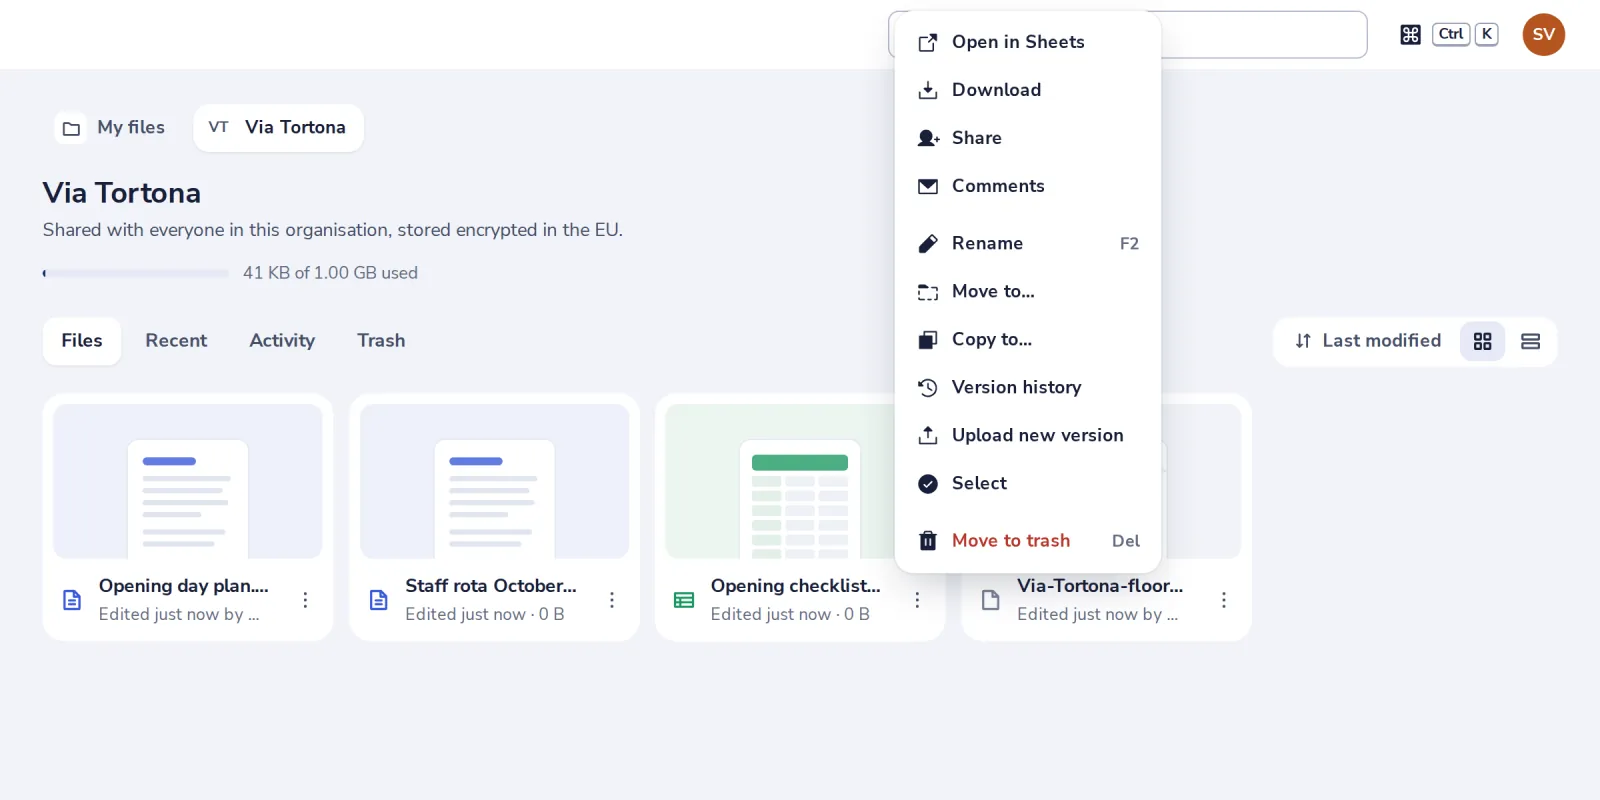Image resolution: width=1600 pixels, height=800 pixels.
Task: Open more options for Staff rota October
Action: click(612, 600)
